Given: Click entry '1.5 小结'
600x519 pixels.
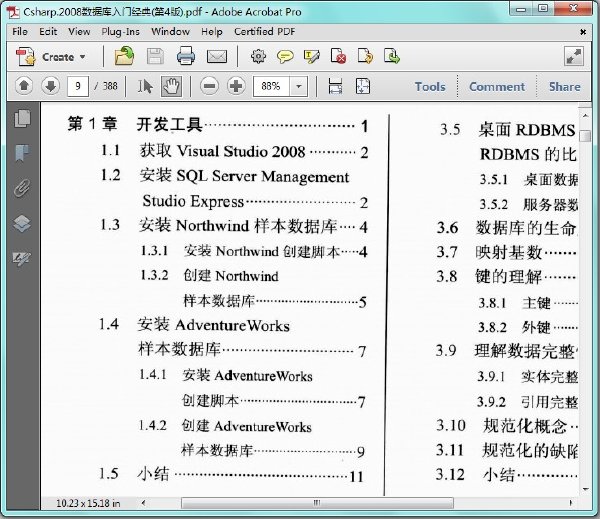Looking at the screenshot, I should [x=134, y=474].
